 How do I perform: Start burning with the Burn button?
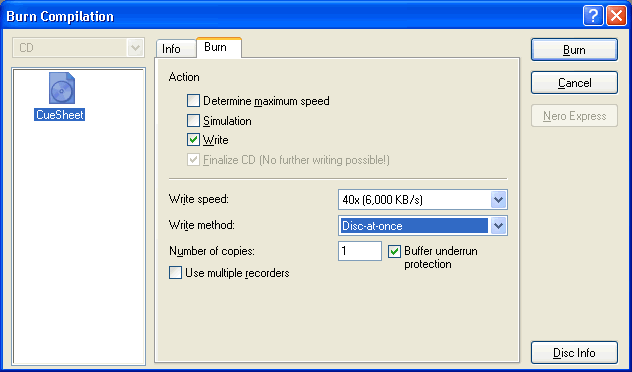(x=574, y=50)
